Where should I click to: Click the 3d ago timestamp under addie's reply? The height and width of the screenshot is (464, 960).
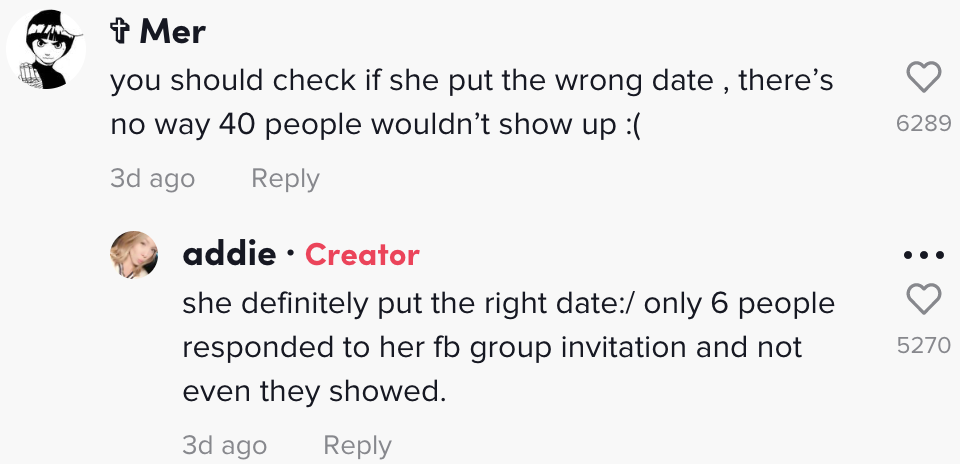(x=225, y=445)
